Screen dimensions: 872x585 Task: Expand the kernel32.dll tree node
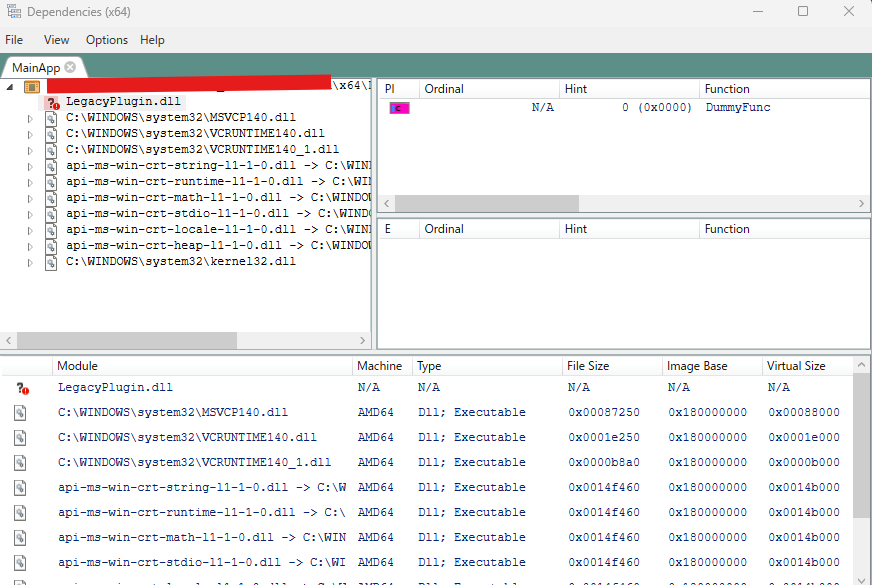30,261
